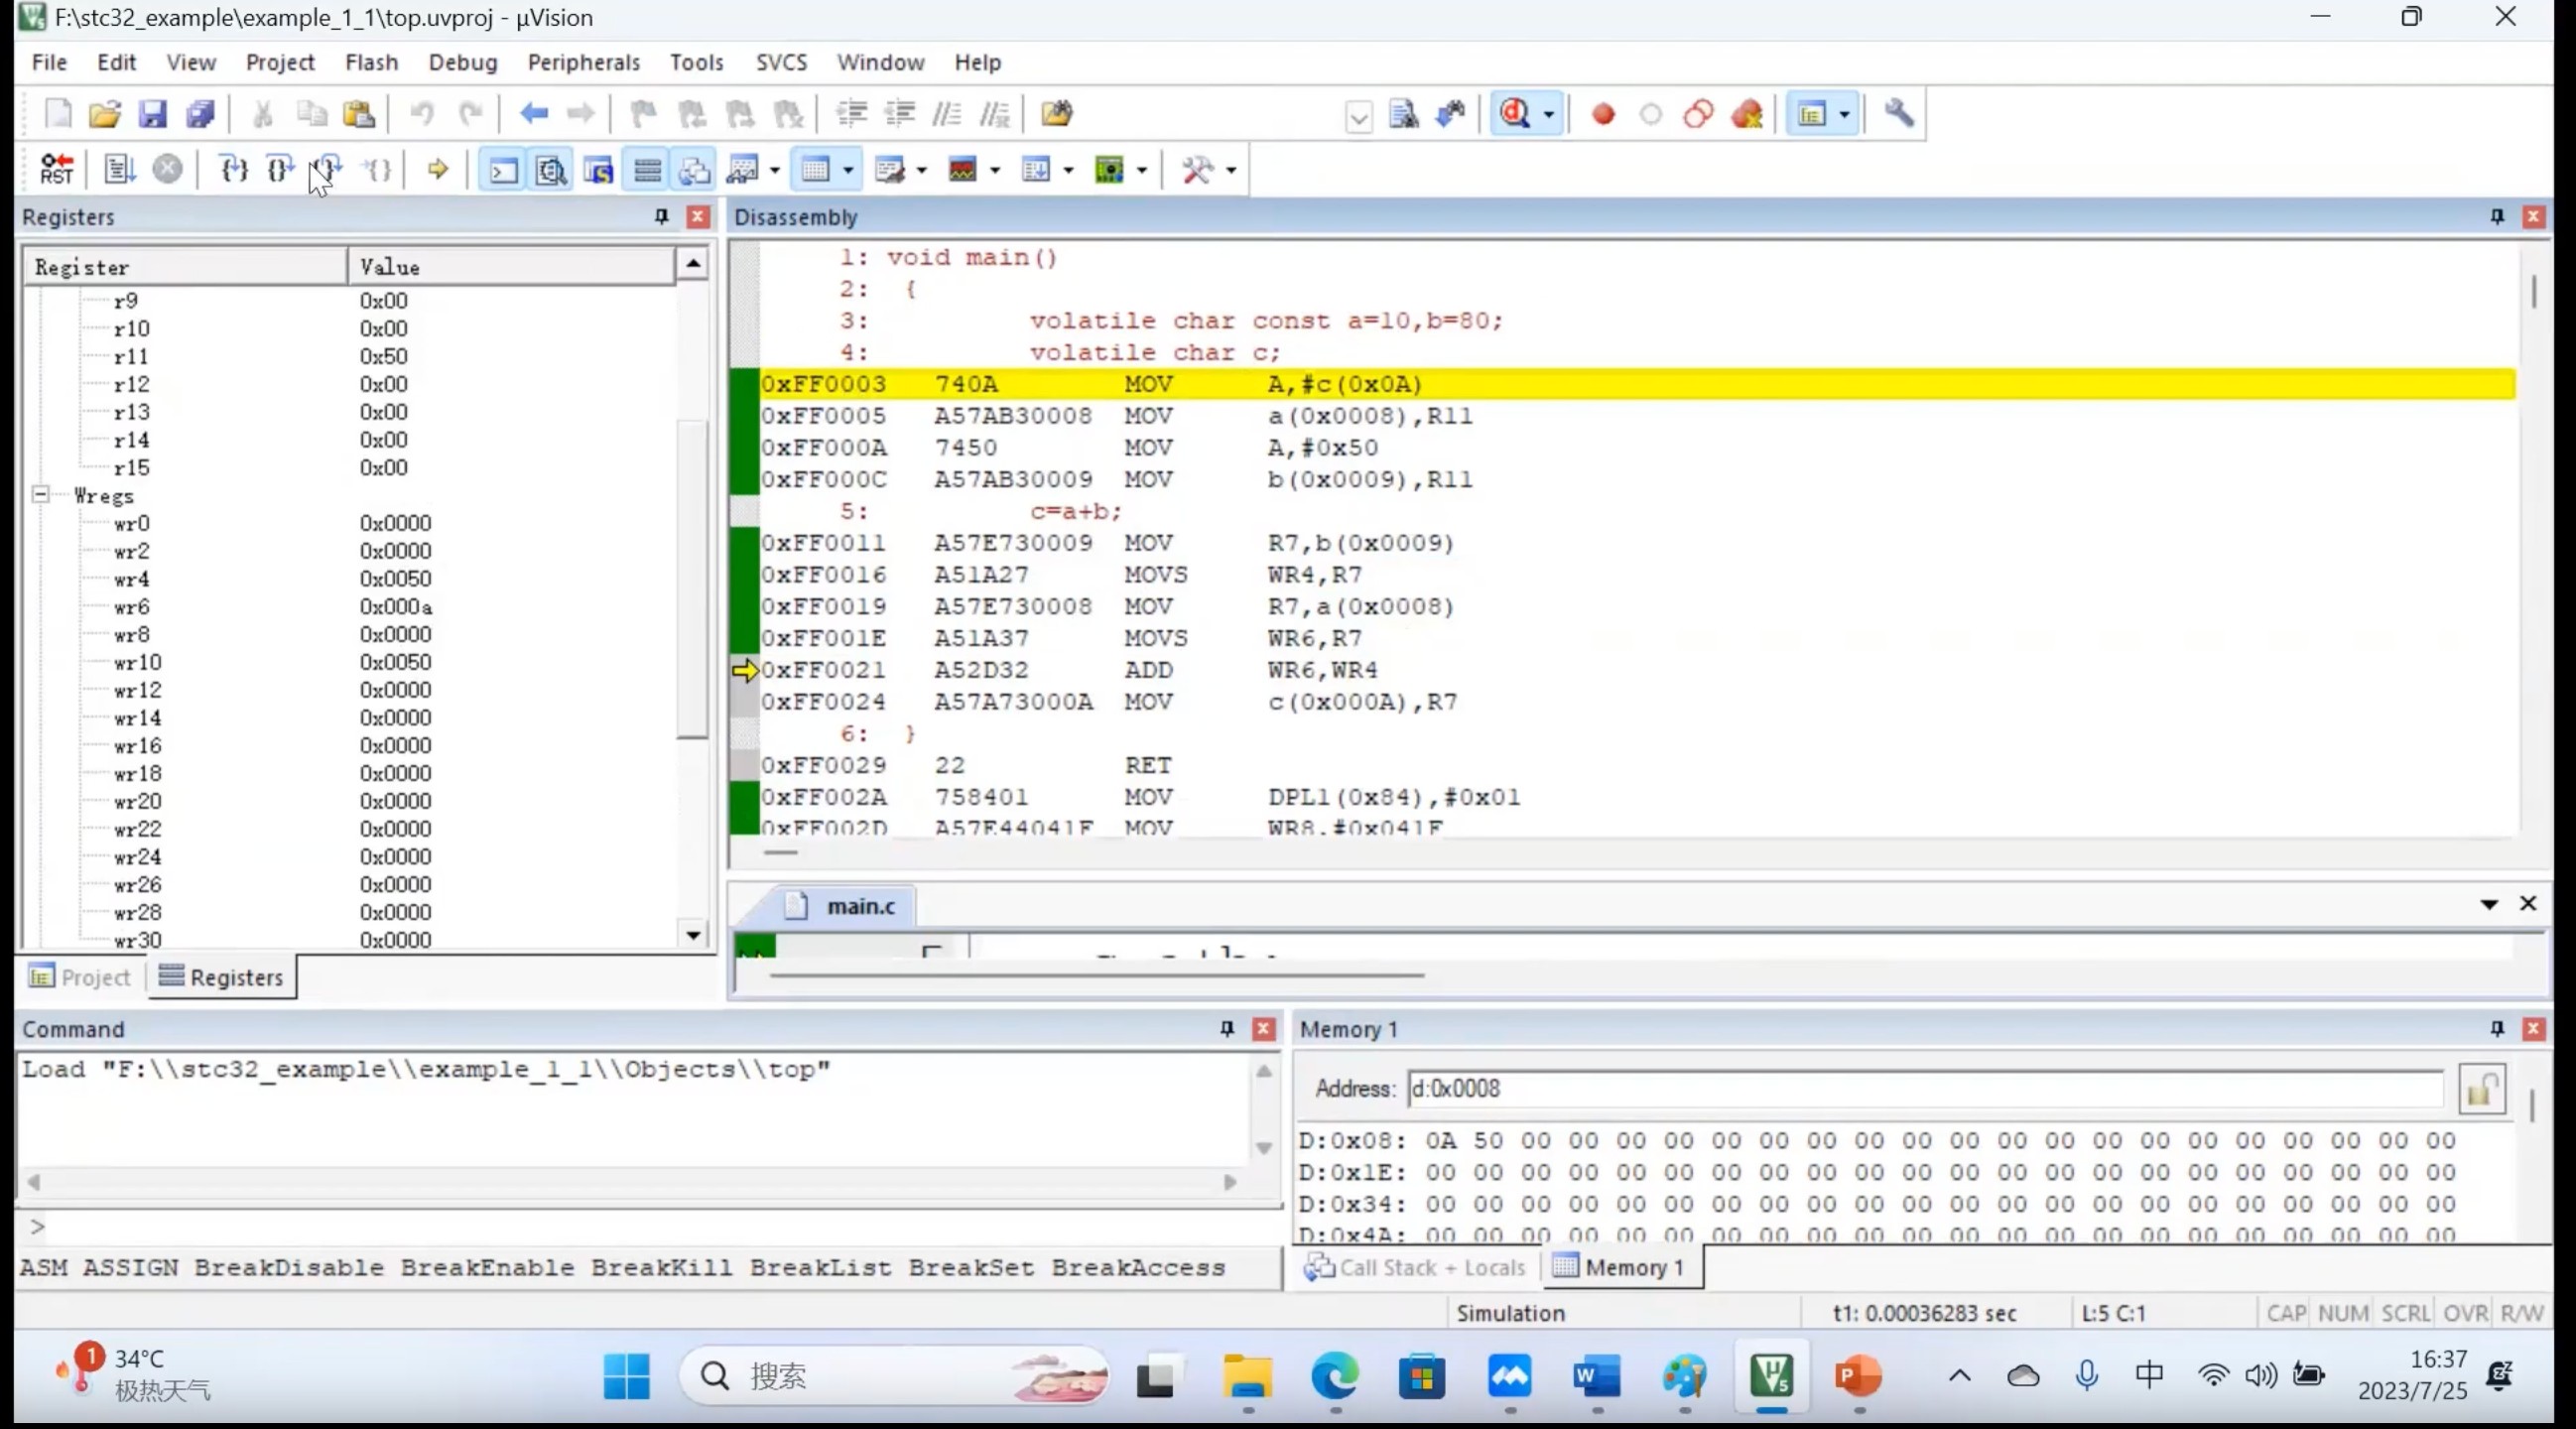The image size is (2576, 1429).
Task: Pin the Registers panel
Action: click(x=661, y=217)
